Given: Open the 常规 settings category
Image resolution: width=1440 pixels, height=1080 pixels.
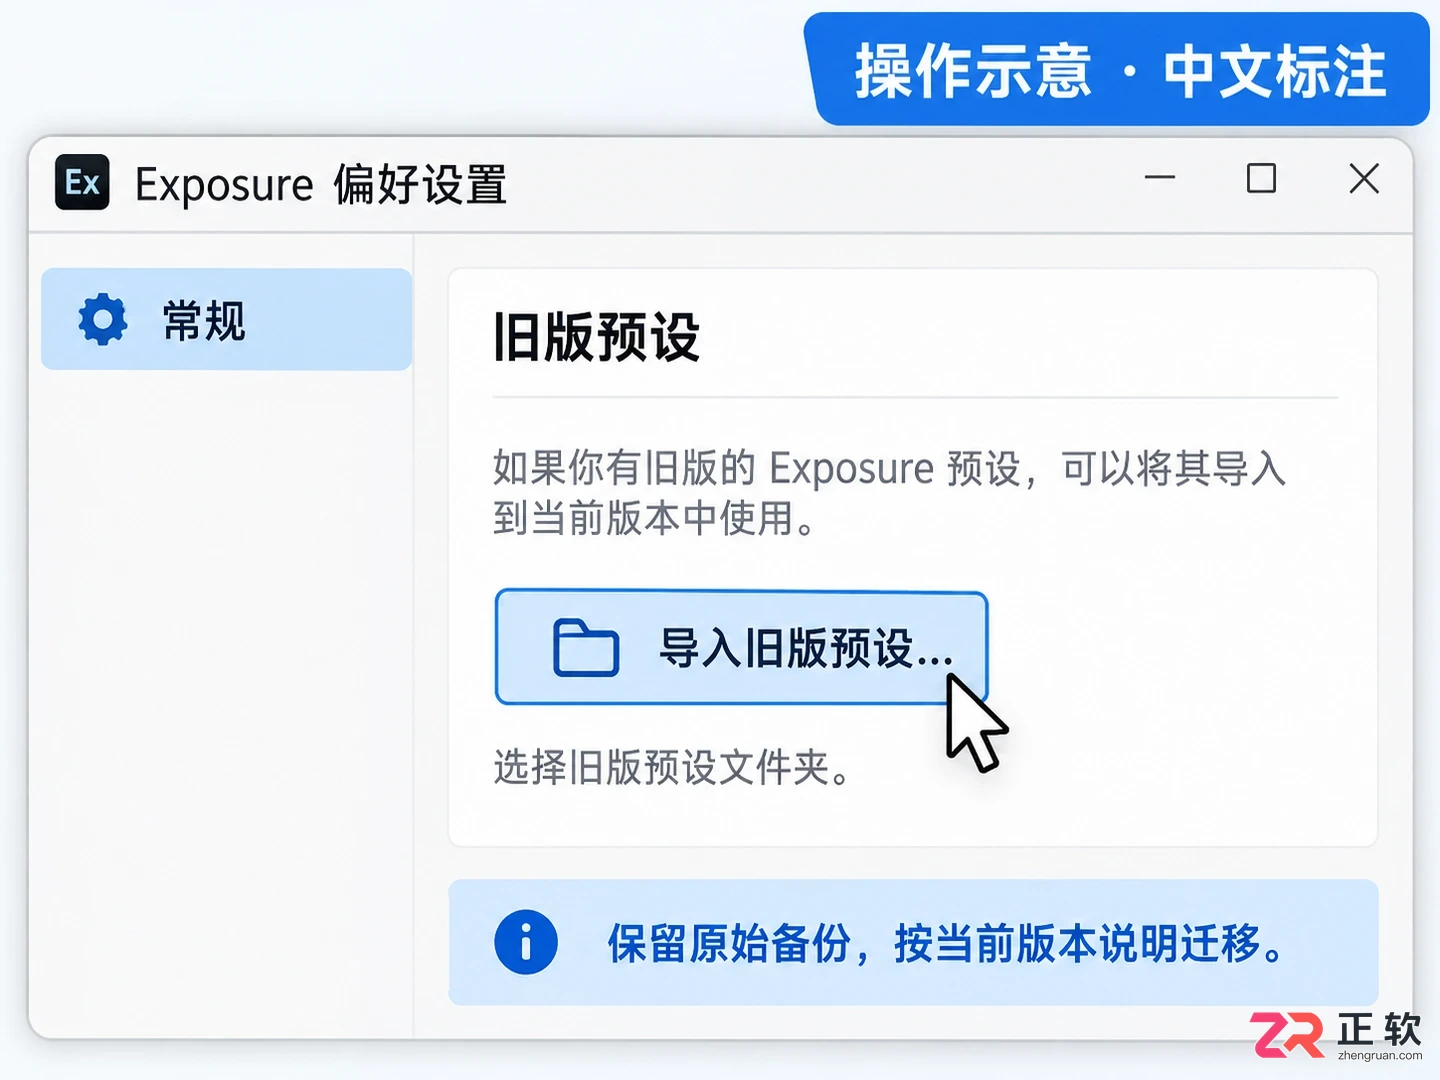Looking at the screenshot, I should pos(226,319).
